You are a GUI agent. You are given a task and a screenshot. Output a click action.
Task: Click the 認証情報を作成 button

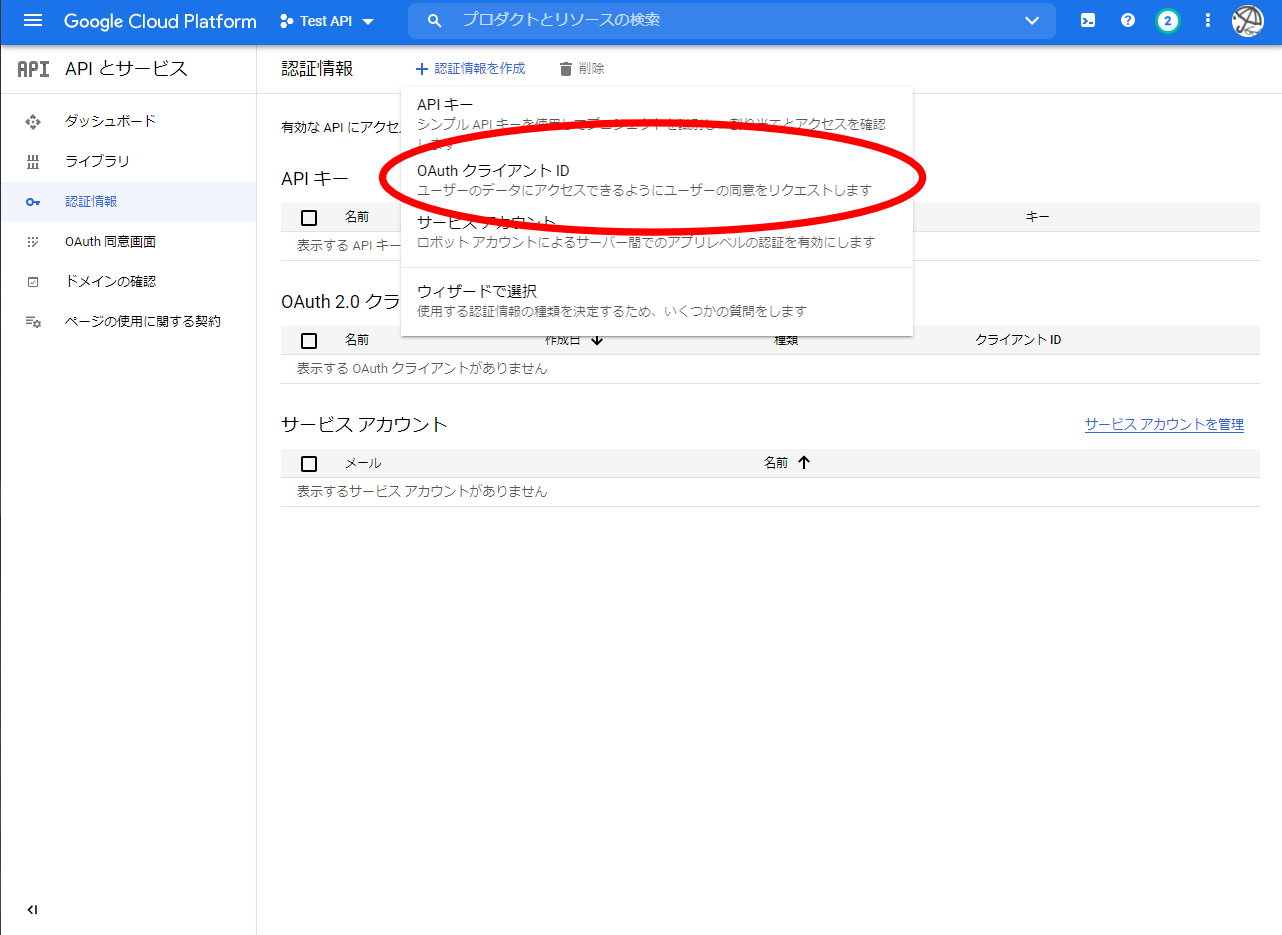470,69
